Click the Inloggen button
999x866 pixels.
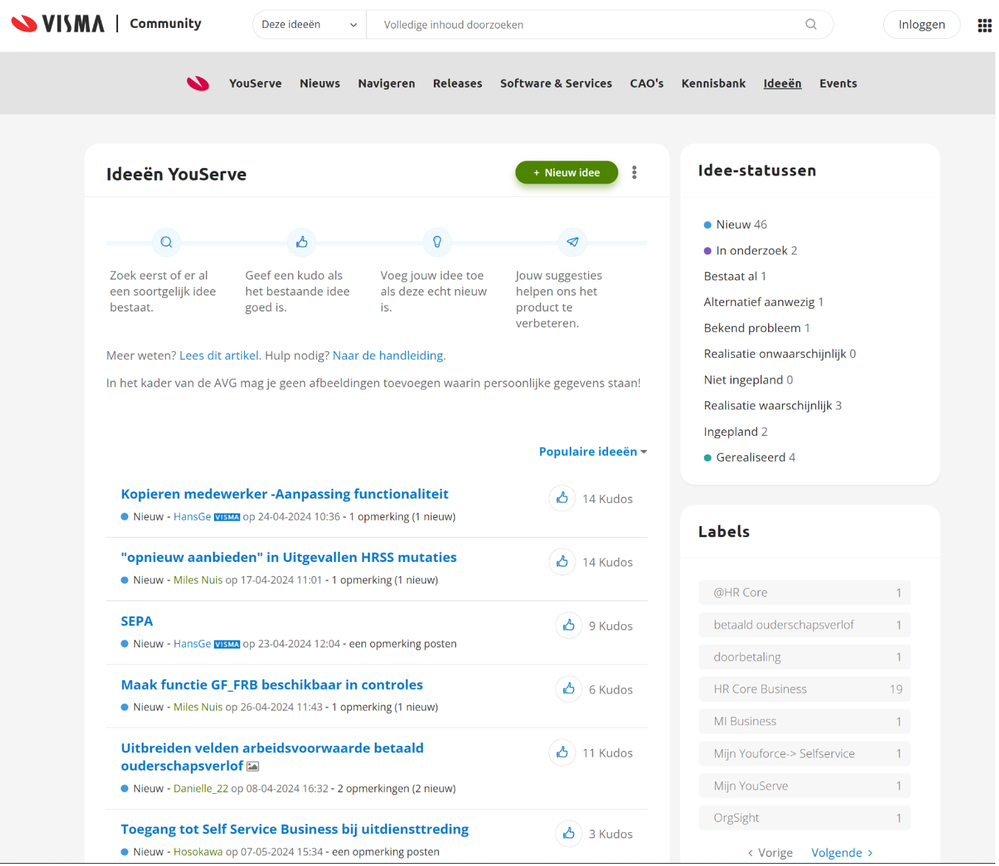point(921,24)
